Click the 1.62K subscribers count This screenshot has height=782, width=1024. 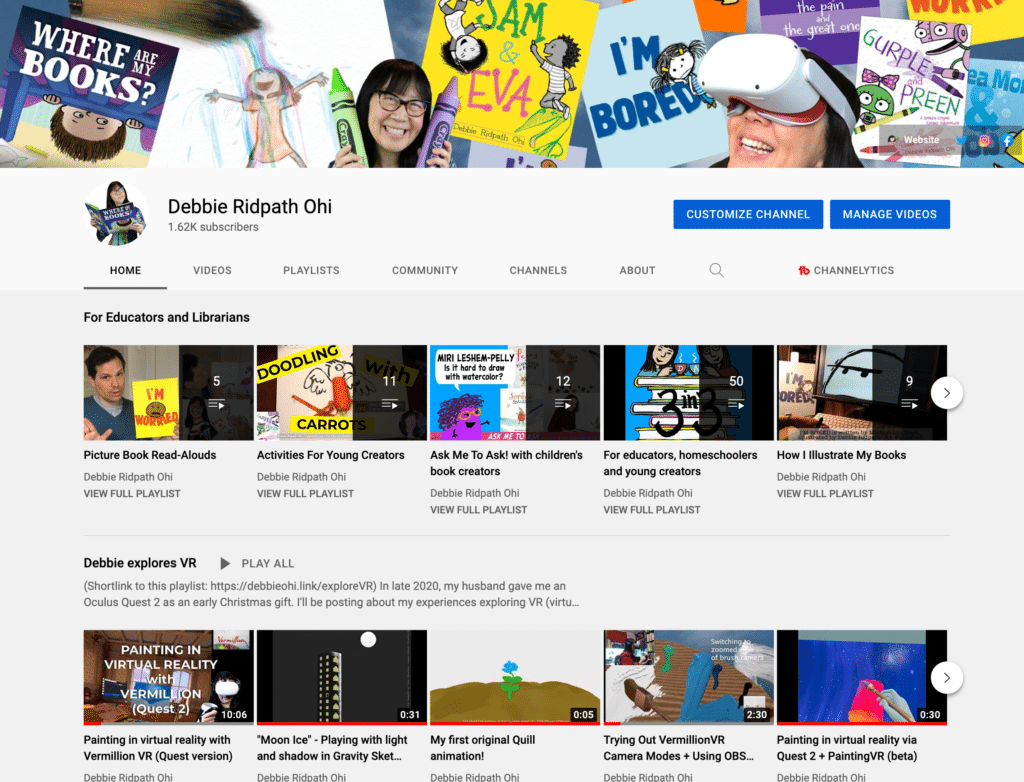pos(213,227)
